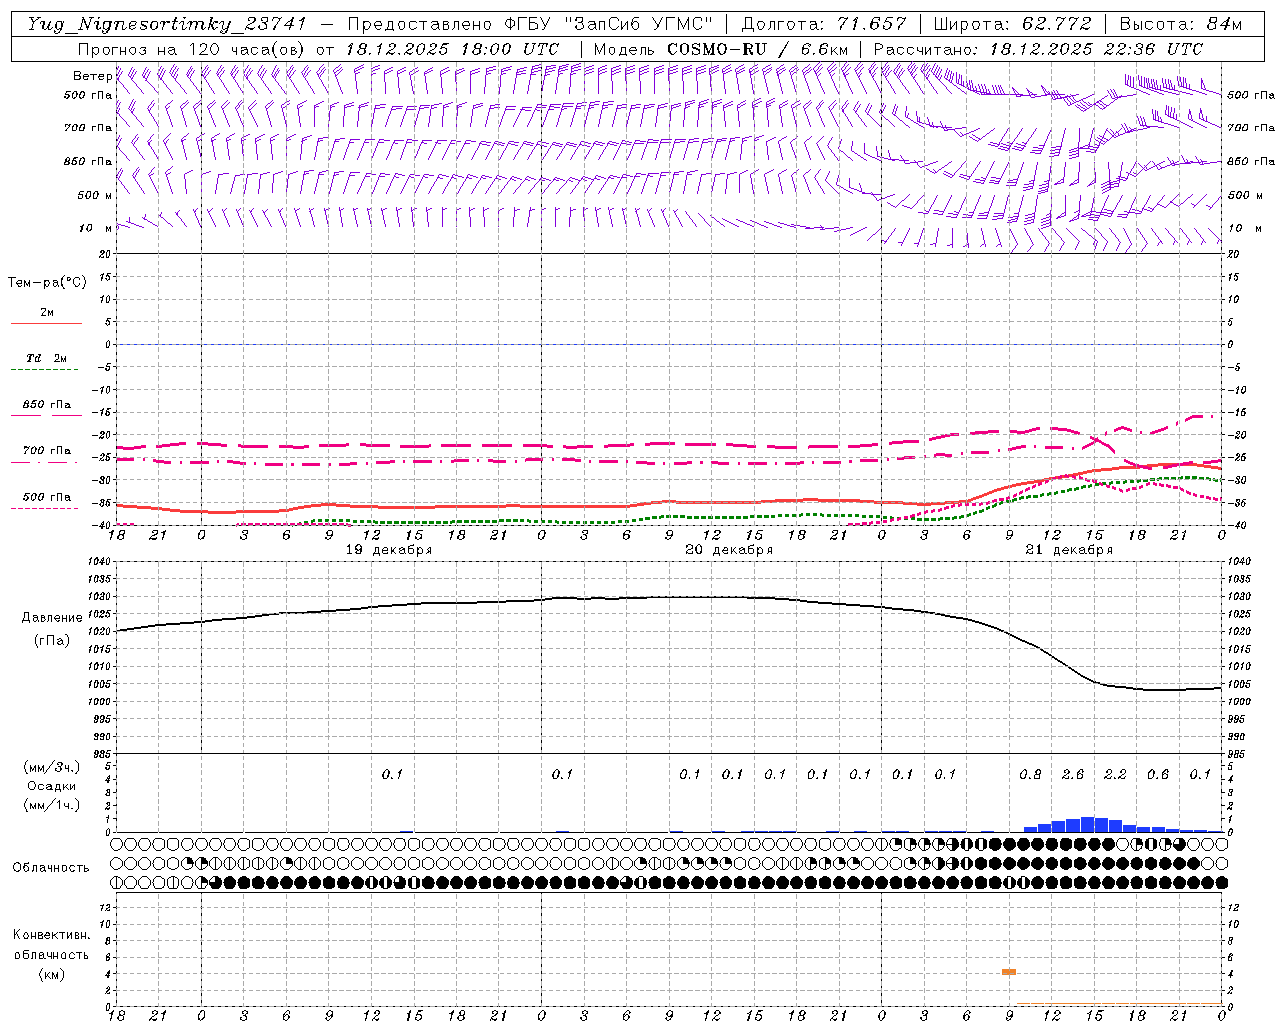Click the Прогноз на 120 часа(ов) text
Screen dimensions: 1280x1024
coord(192,49)
